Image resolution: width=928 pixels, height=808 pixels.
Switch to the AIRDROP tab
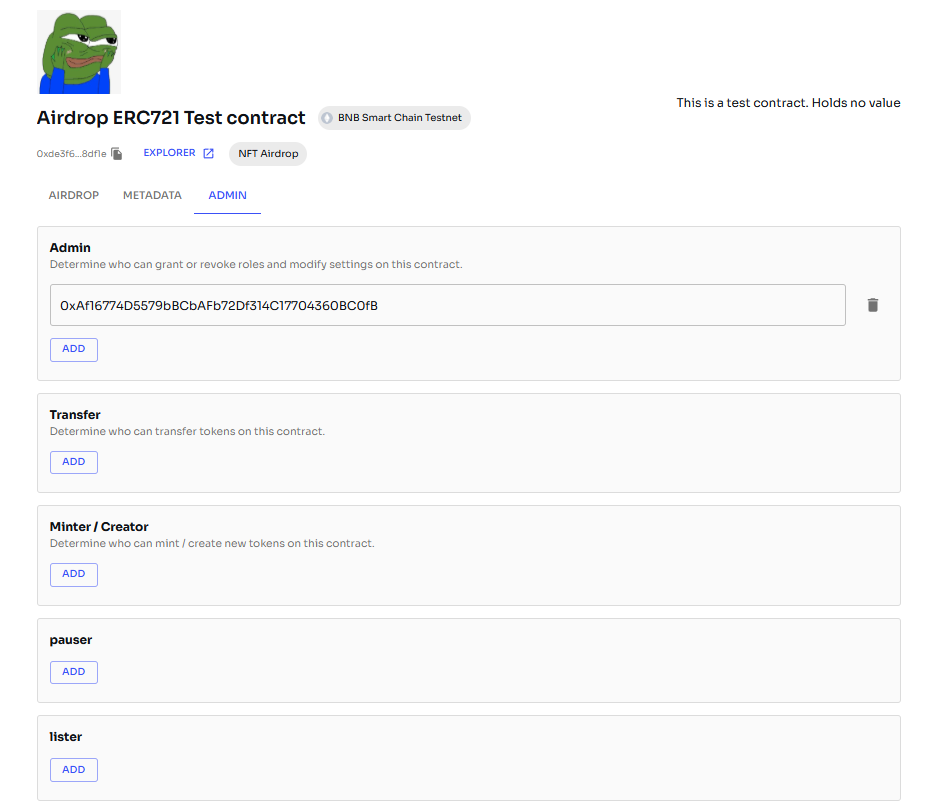[74, 195]
